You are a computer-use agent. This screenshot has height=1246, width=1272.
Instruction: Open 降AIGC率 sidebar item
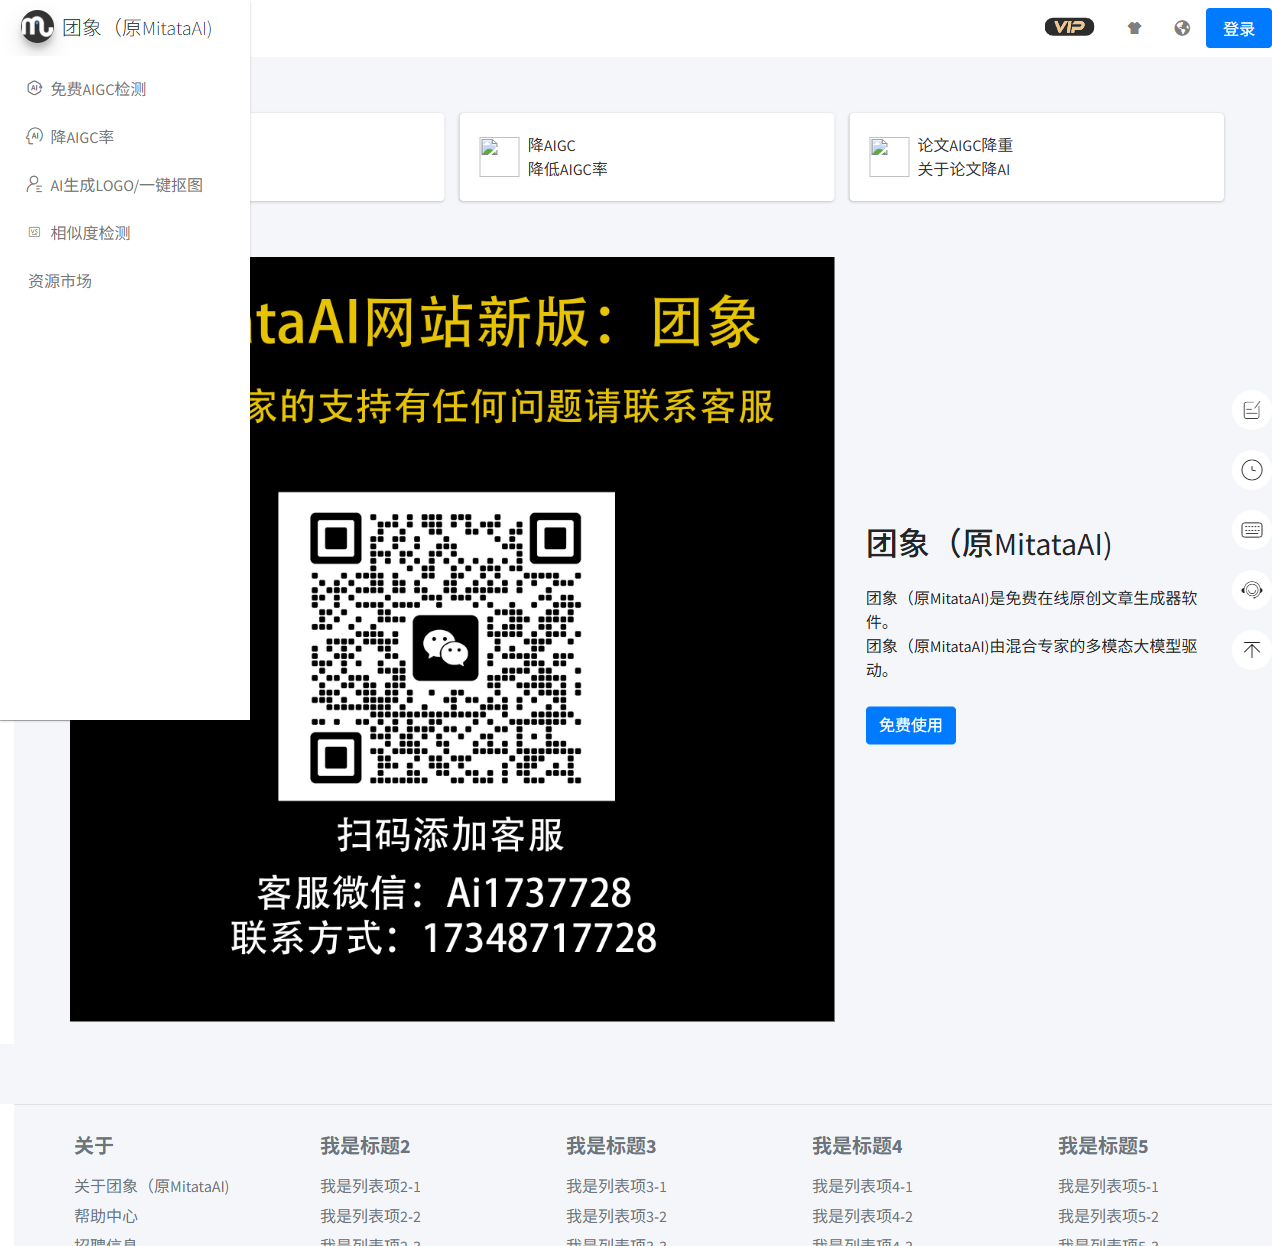(82, 137)
